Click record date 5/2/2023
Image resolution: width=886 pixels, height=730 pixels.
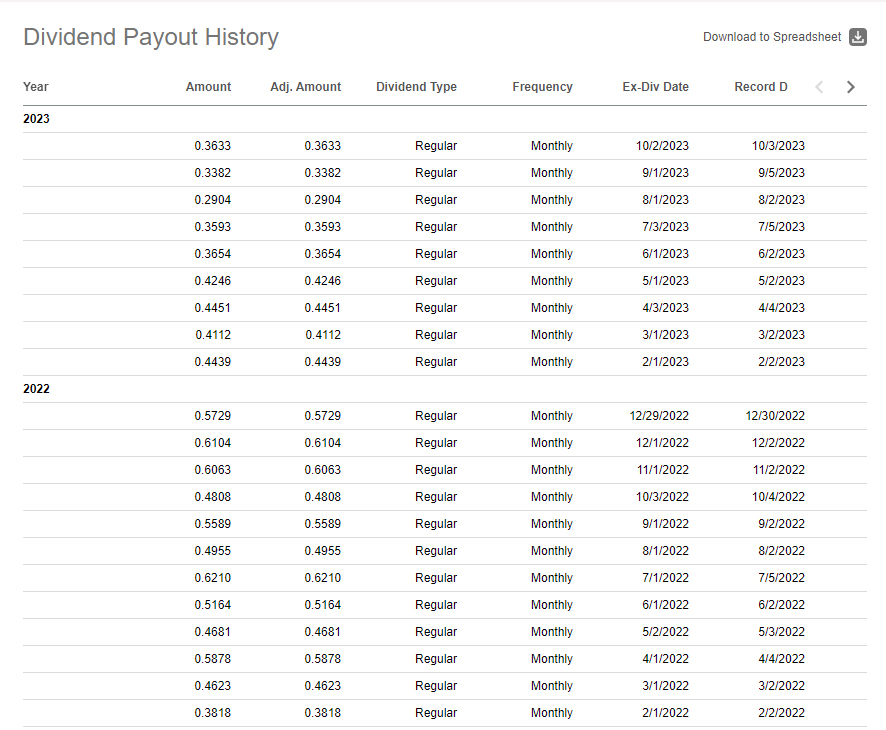(x=781, y=281)
